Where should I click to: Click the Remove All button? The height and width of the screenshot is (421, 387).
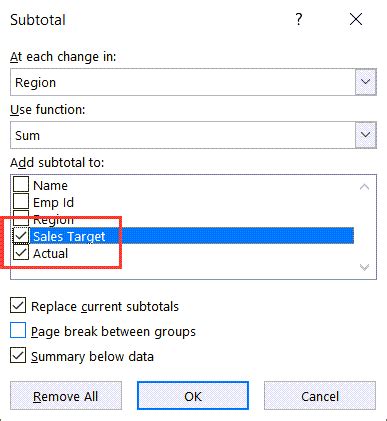[66, 396]
